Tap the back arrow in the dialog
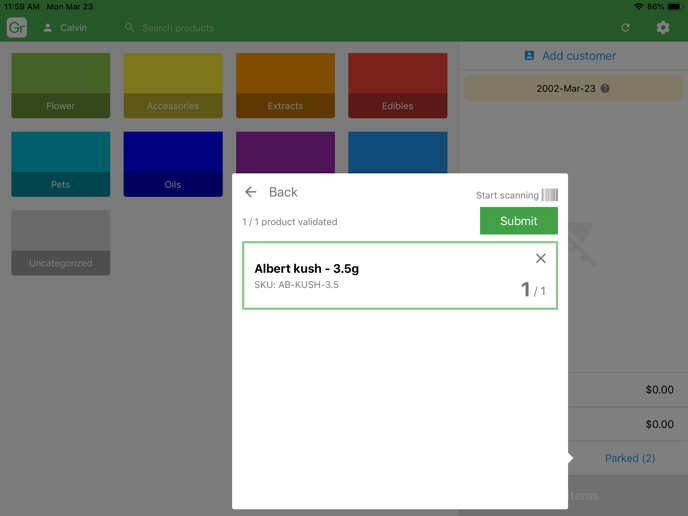The image size is (688, 516). pos(251,192)
